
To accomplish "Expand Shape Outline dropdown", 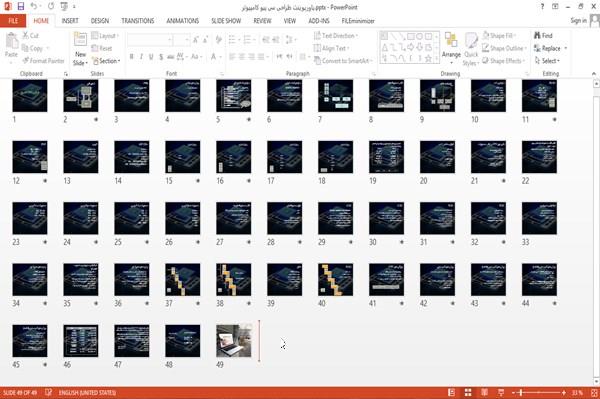I will click(x=505, y=48).
